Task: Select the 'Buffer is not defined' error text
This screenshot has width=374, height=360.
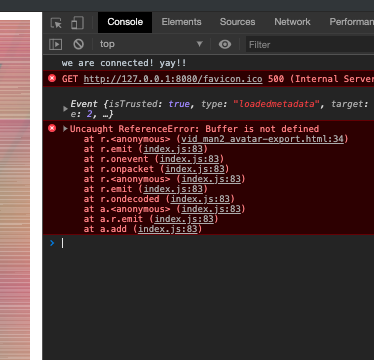Action: point(262,129)
